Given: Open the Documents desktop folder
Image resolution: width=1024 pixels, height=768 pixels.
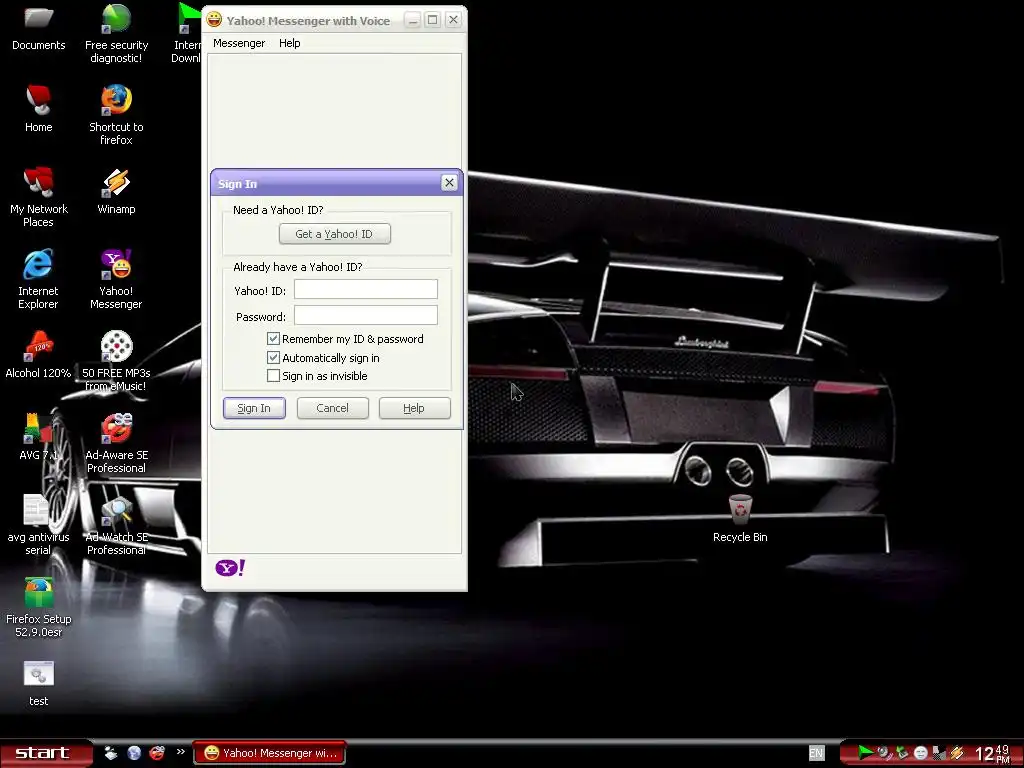Looking at the screenshot, I should click(39, 26).
